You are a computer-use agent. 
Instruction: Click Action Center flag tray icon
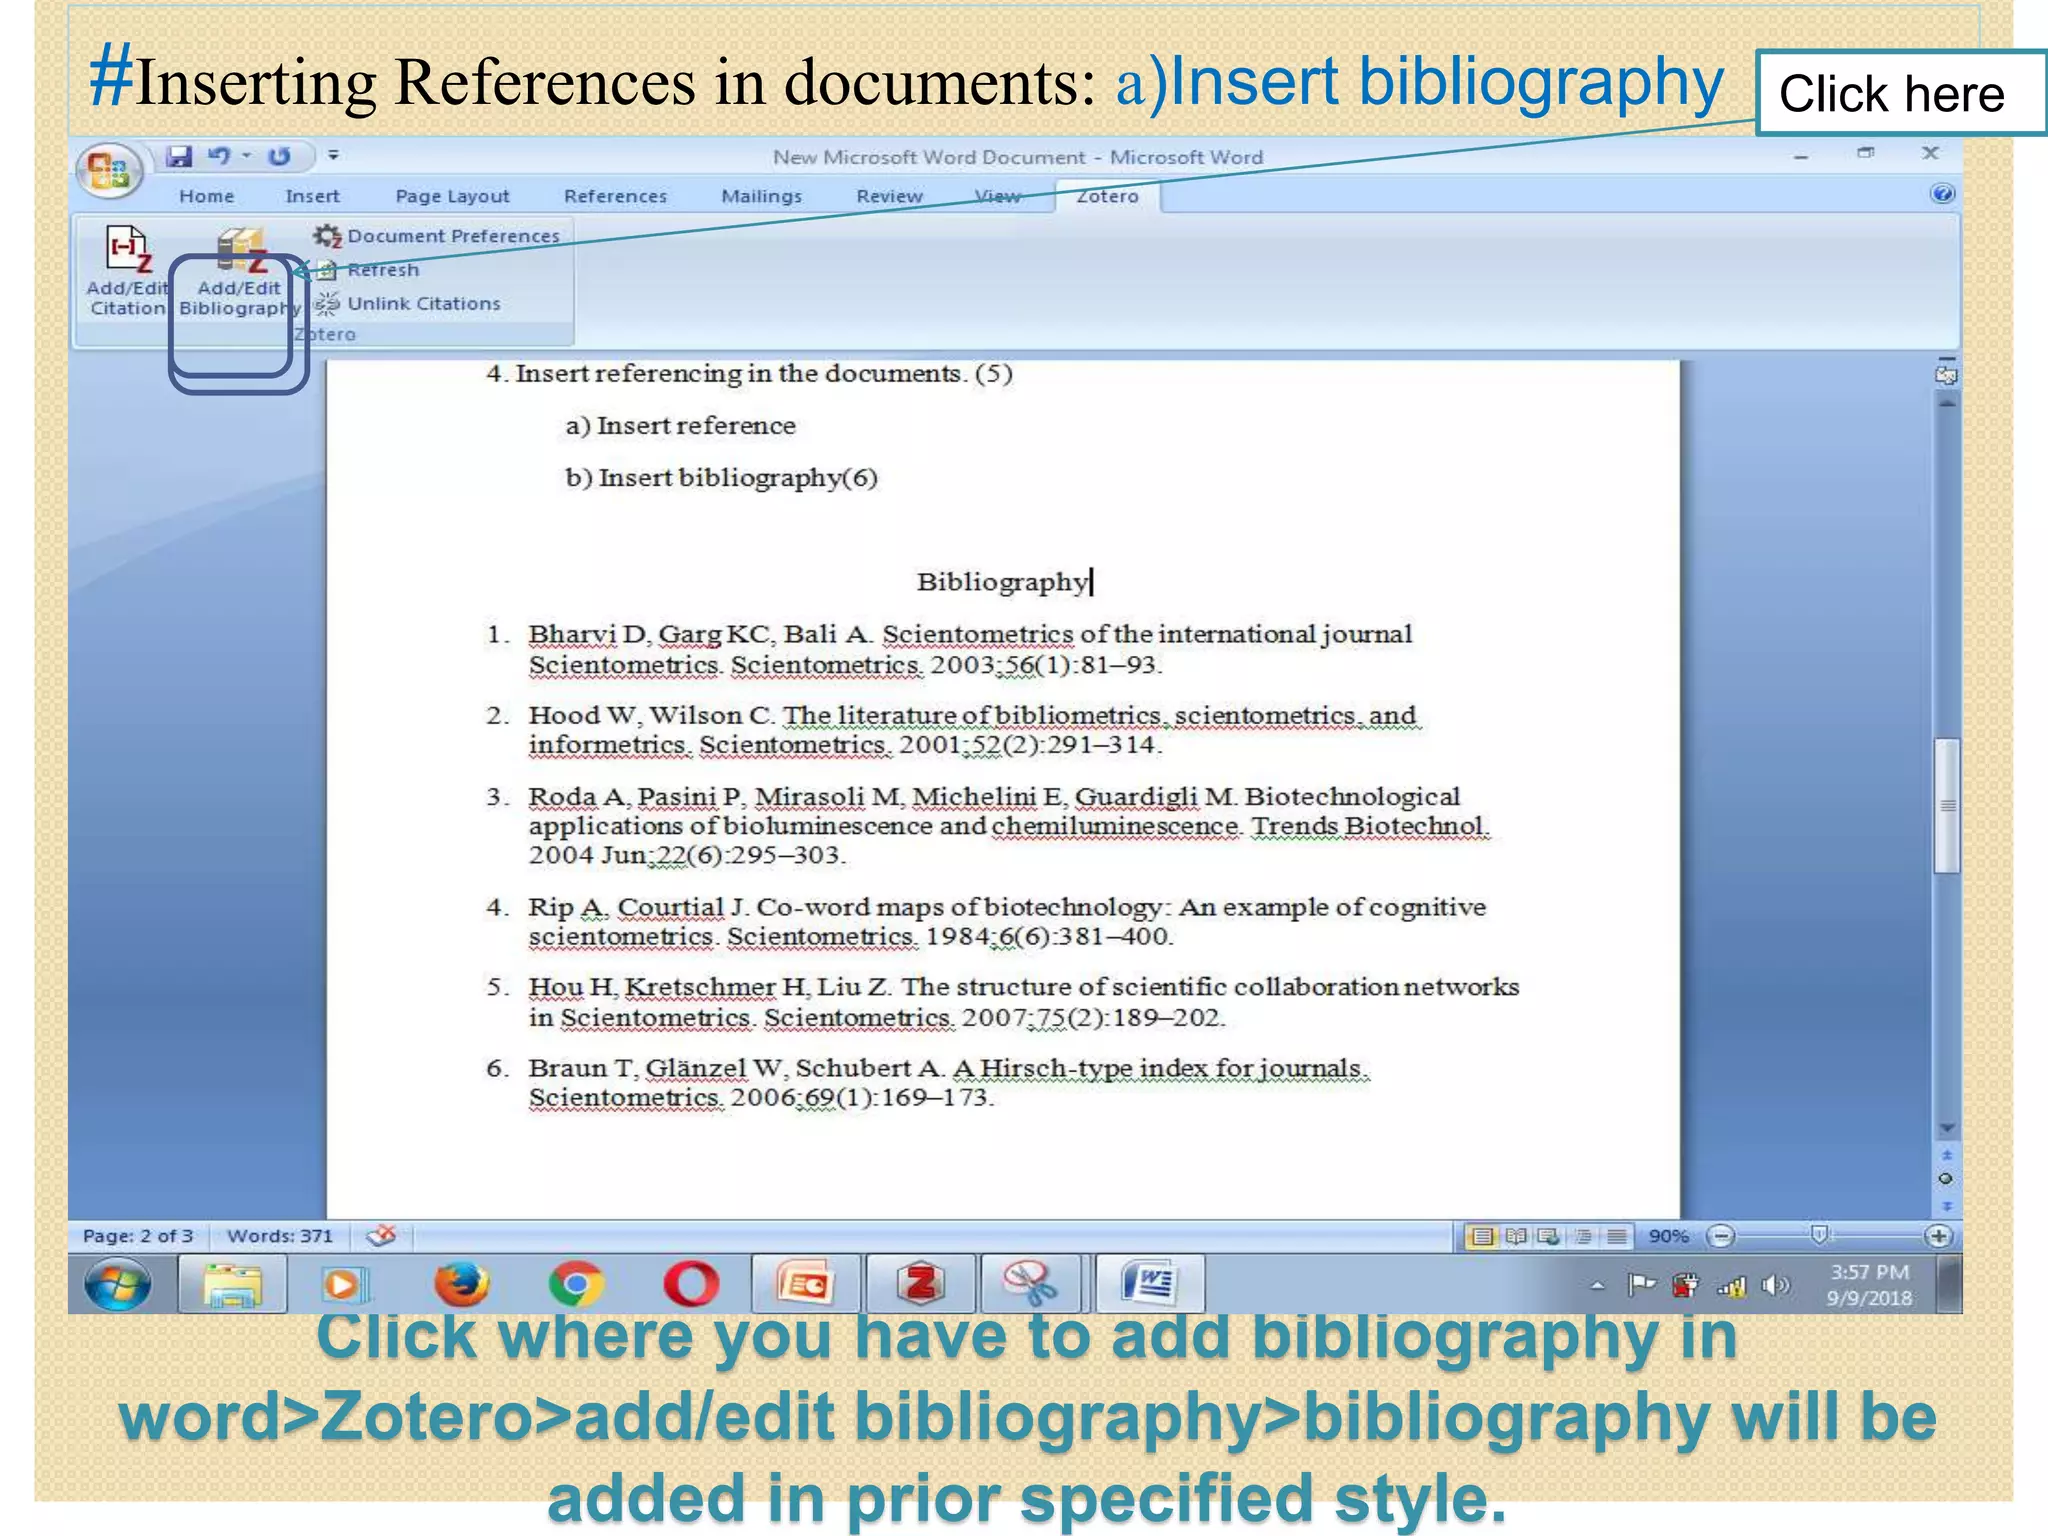pos(1641,1285)
